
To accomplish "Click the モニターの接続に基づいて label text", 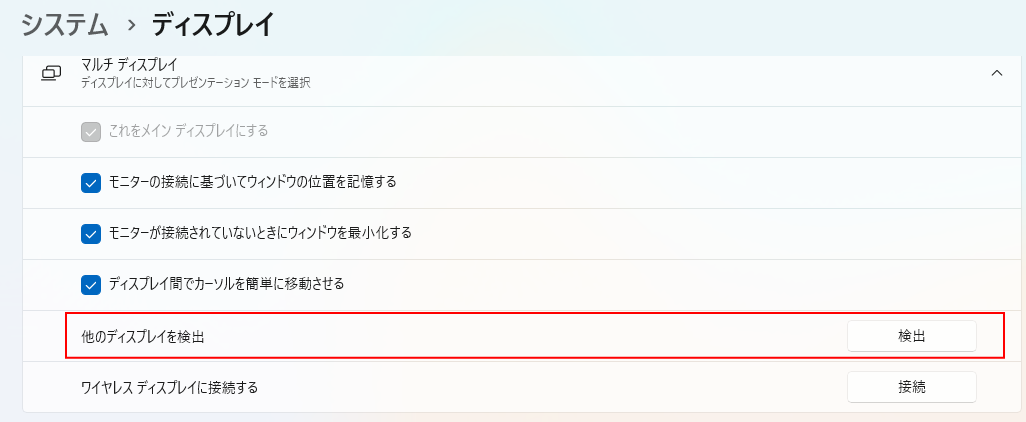I will click(x=252, y=182).
